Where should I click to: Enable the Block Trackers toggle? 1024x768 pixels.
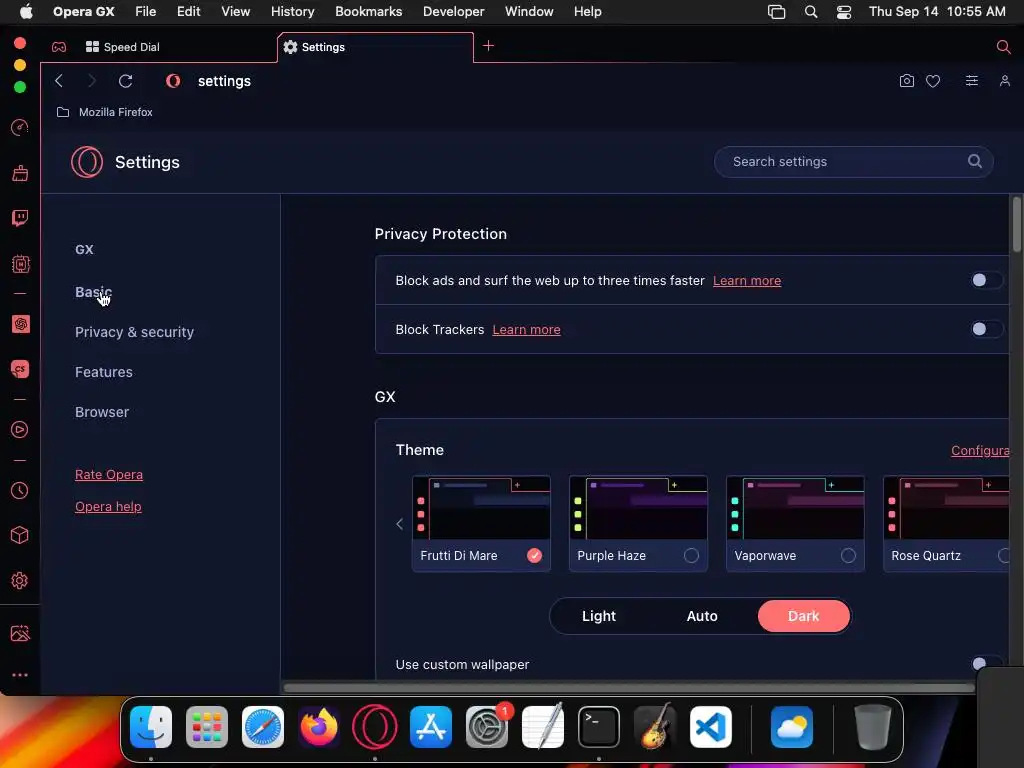[986, 329]
